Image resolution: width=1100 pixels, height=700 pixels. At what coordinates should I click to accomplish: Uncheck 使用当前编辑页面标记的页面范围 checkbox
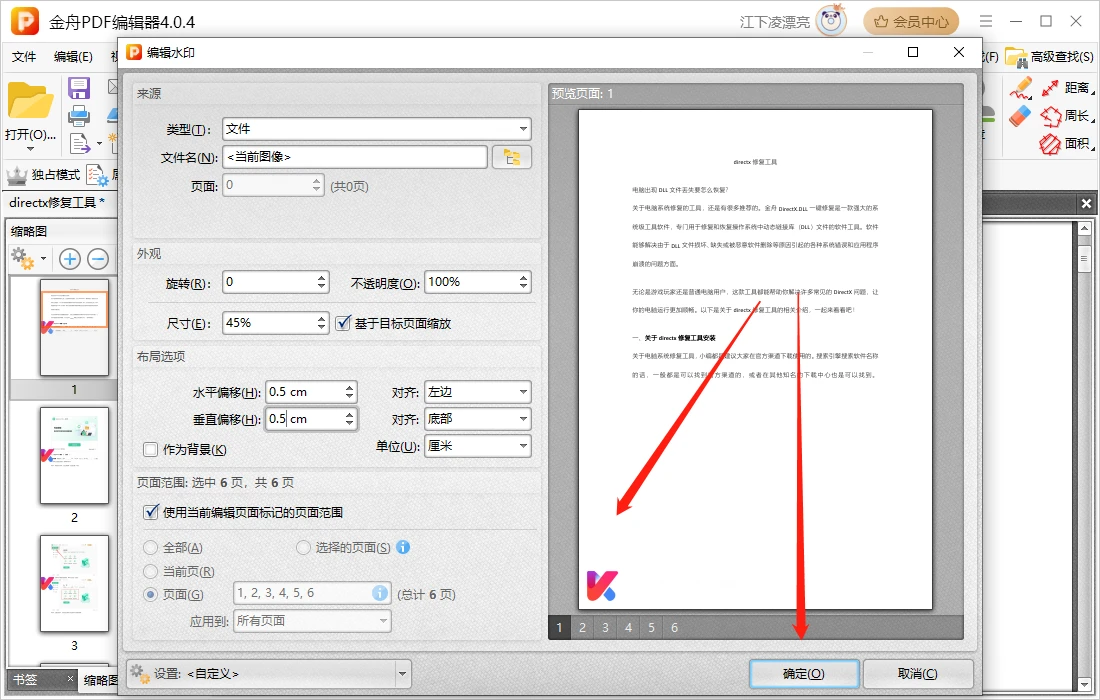point(151,512)
